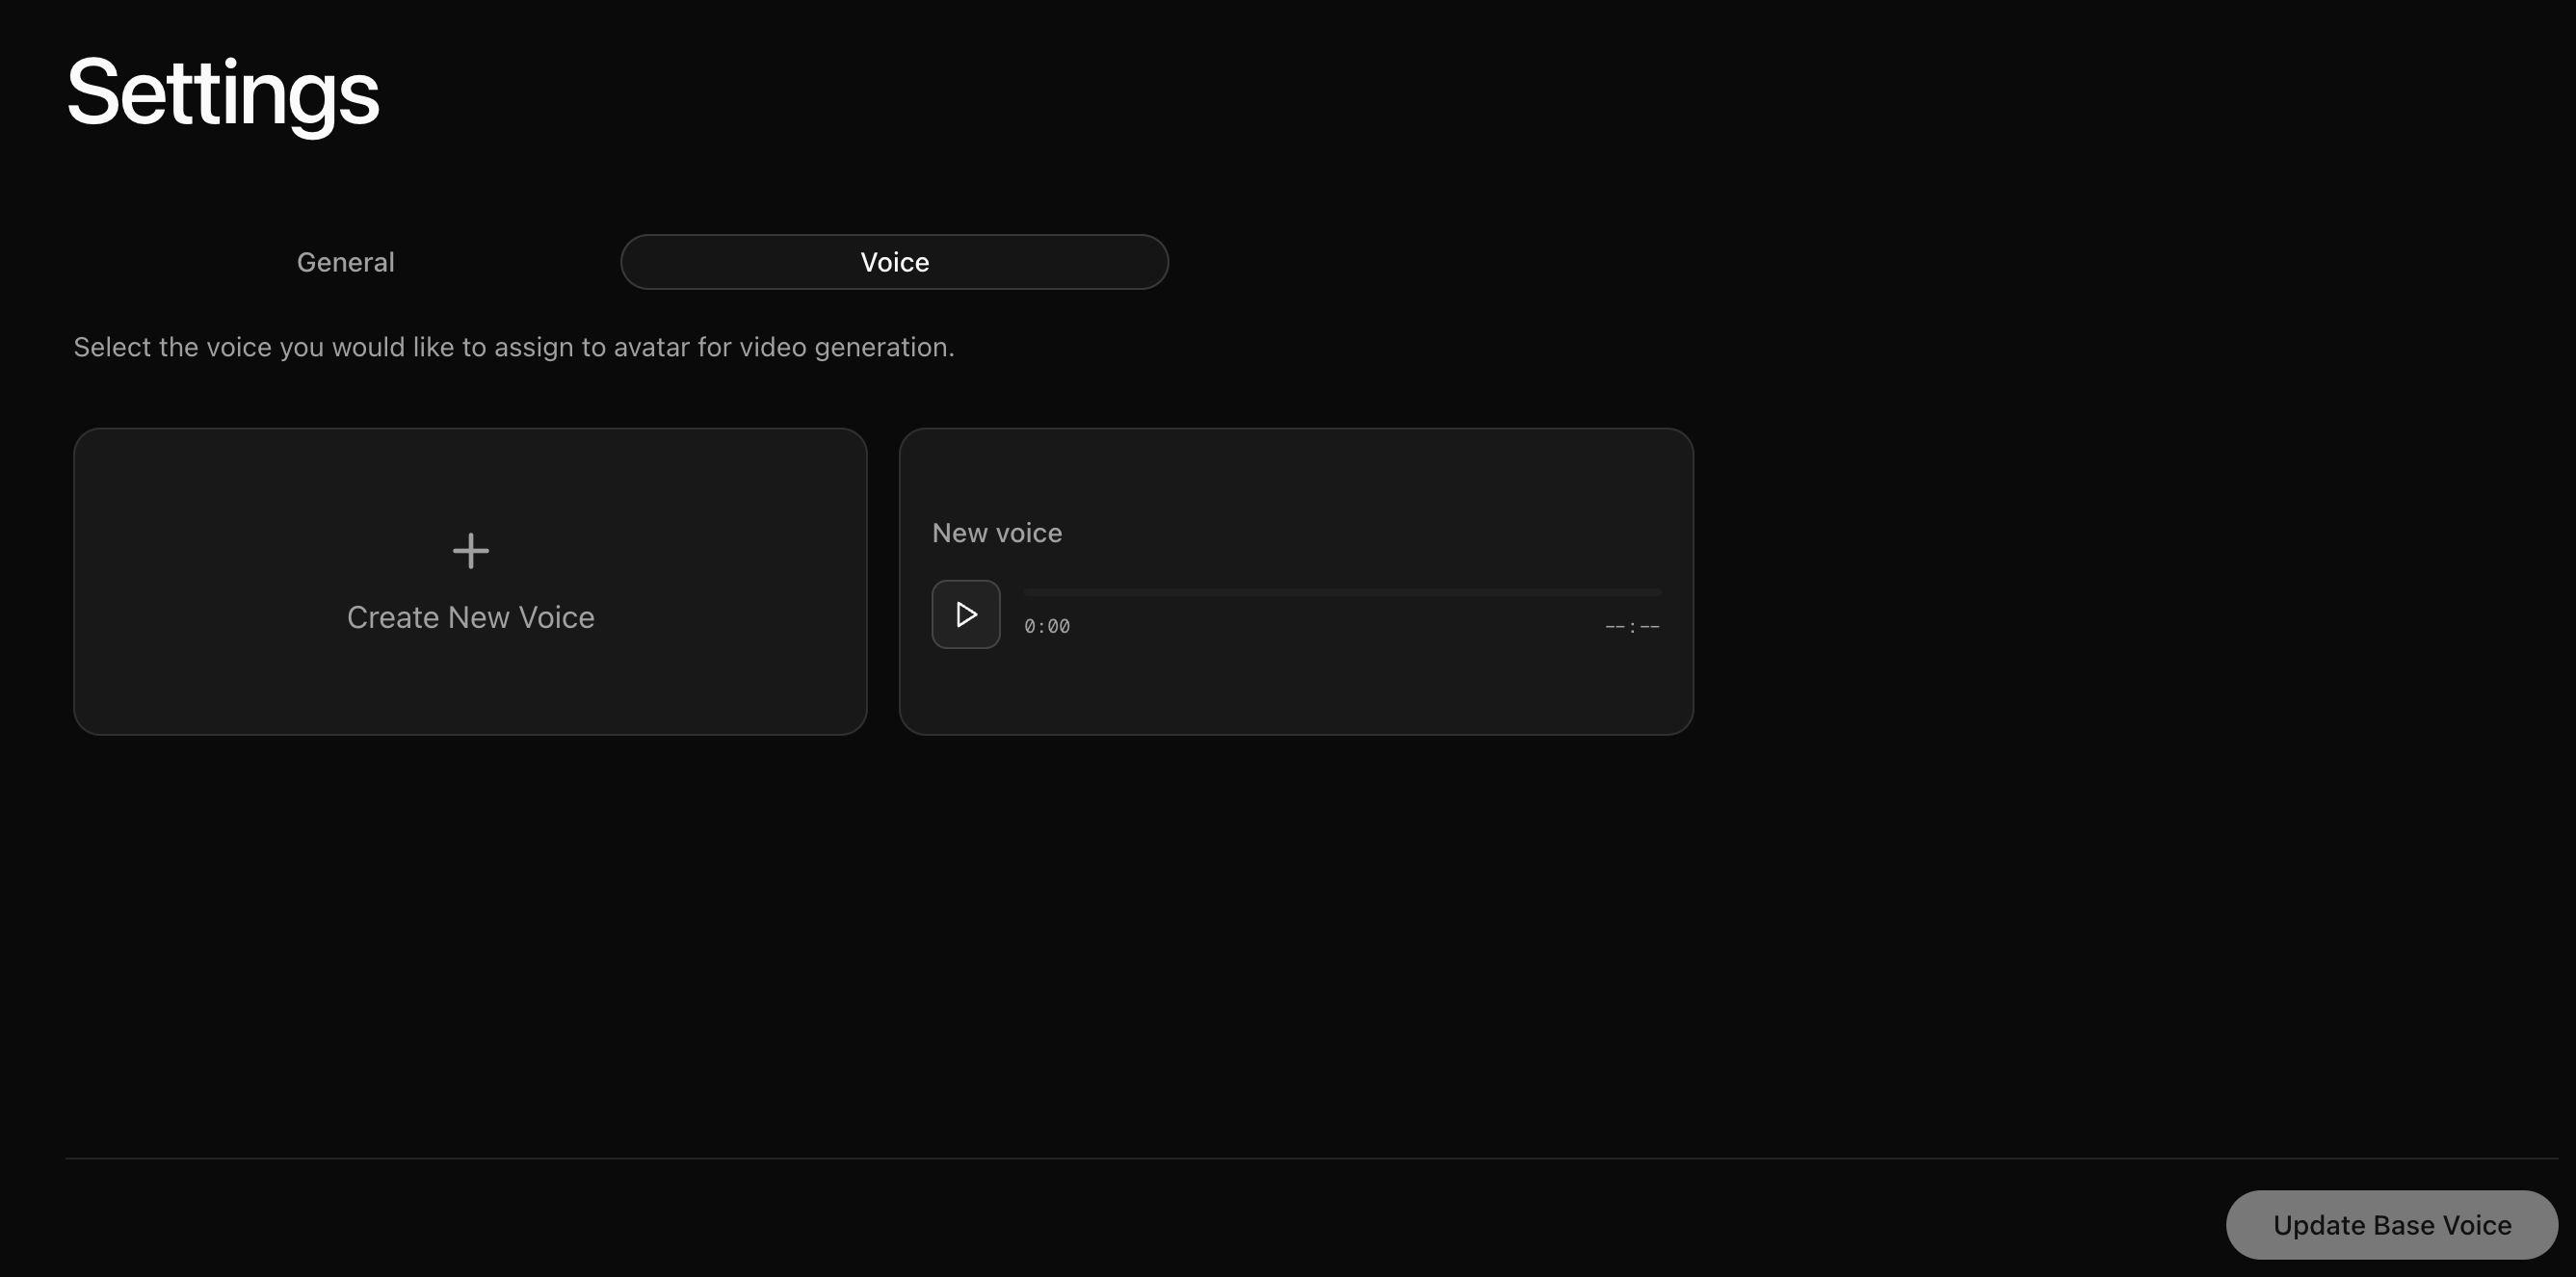Image resolution: width=2576 pixels, height=1277 pixels.
Task: Click the plus icon to add voice
Action: pos(471,551)
